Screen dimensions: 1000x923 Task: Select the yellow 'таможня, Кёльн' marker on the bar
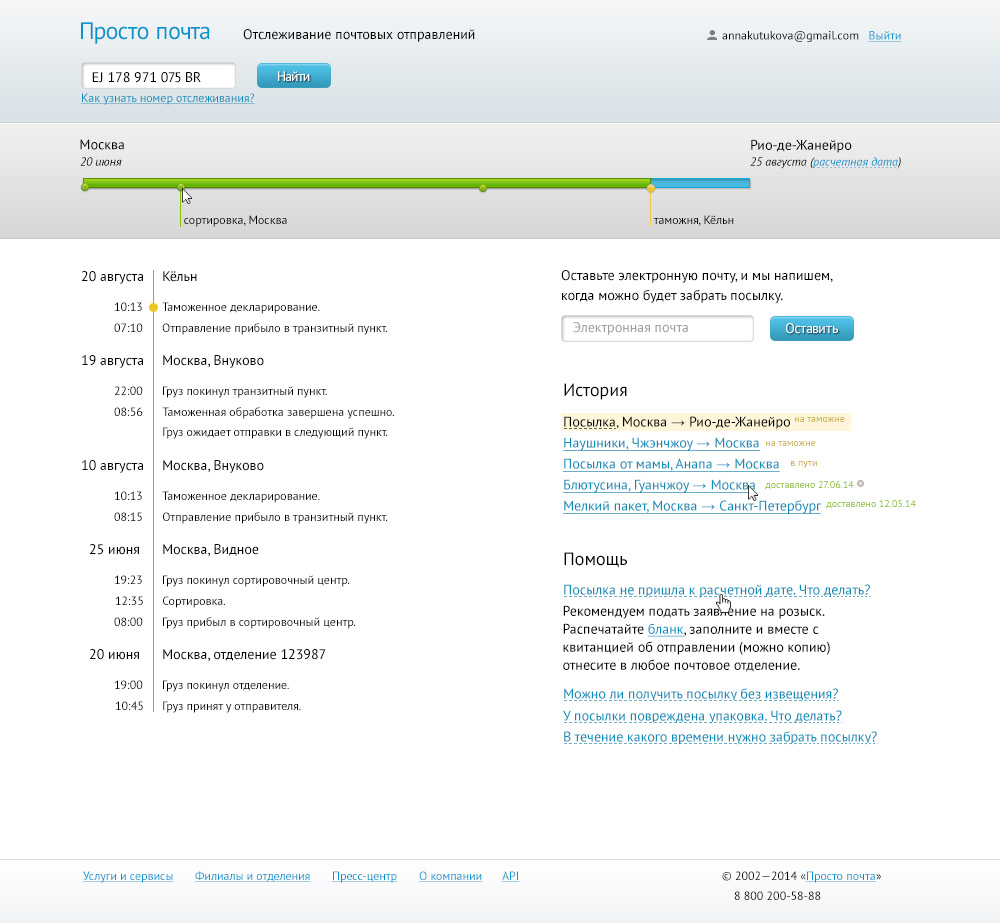click(x=650, y=187)
